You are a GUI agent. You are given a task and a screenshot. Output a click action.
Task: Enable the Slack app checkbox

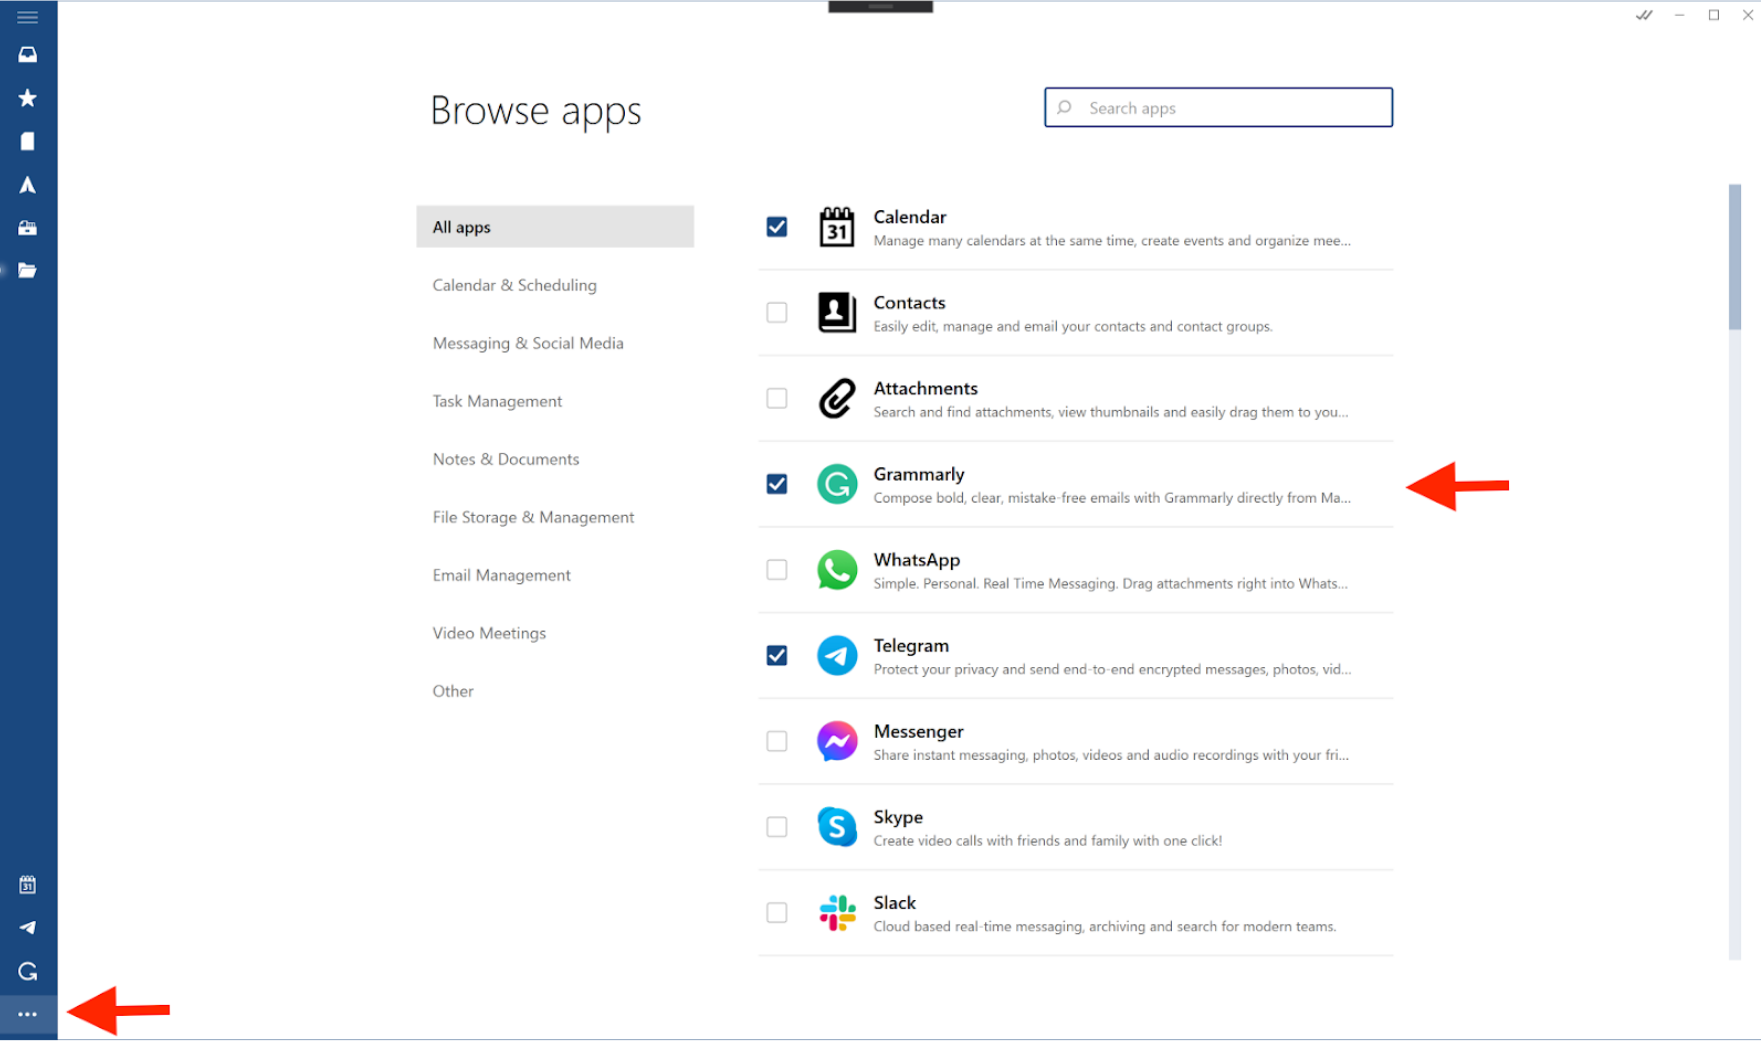pos(777,913)
